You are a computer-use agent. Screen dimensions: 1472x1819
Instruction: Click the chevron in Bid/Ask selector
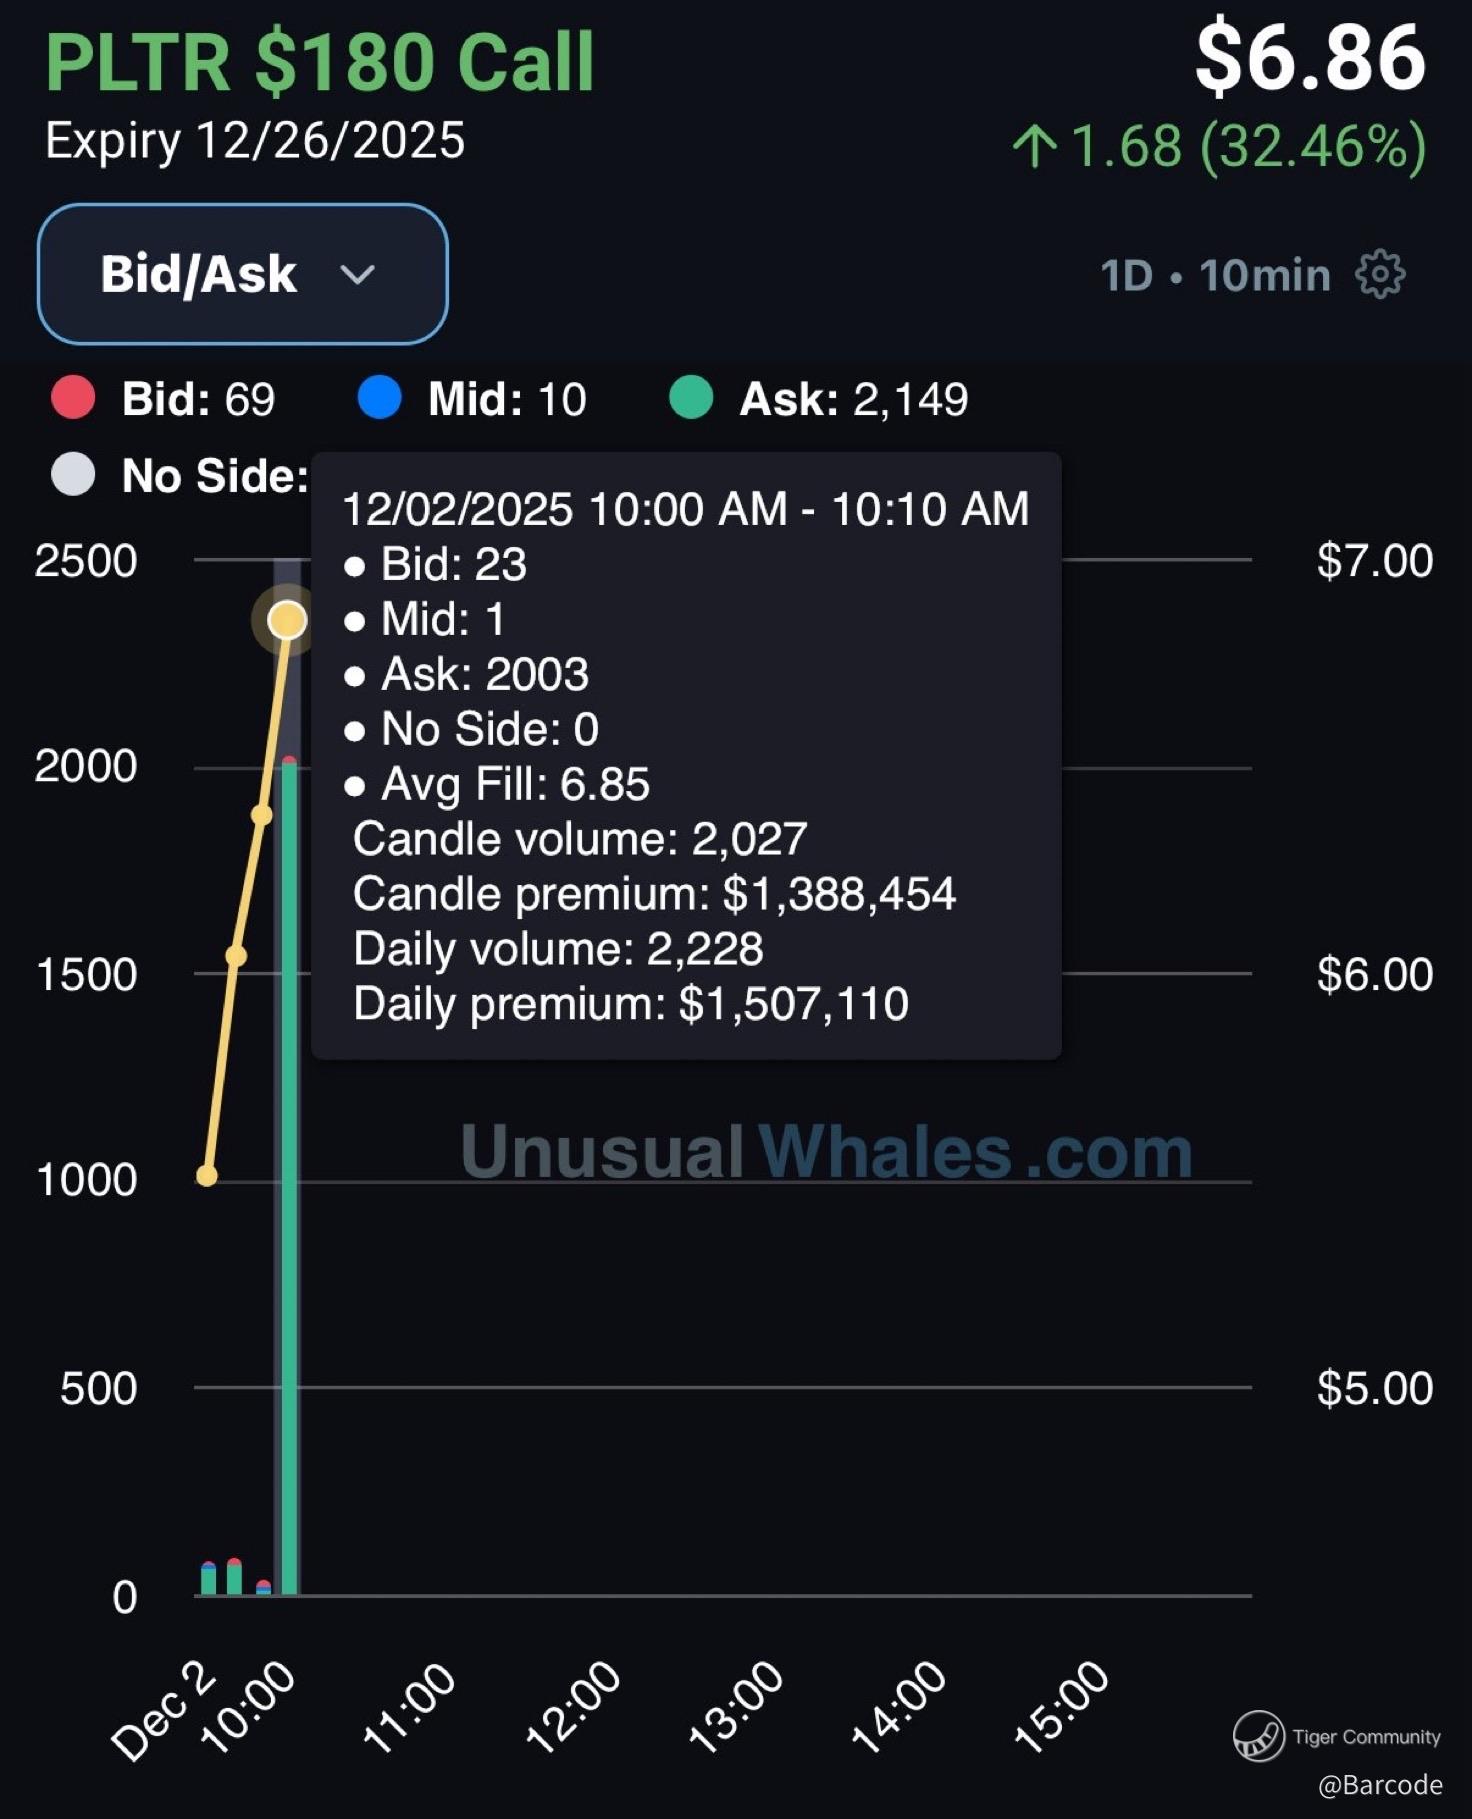tap(357, 274)
